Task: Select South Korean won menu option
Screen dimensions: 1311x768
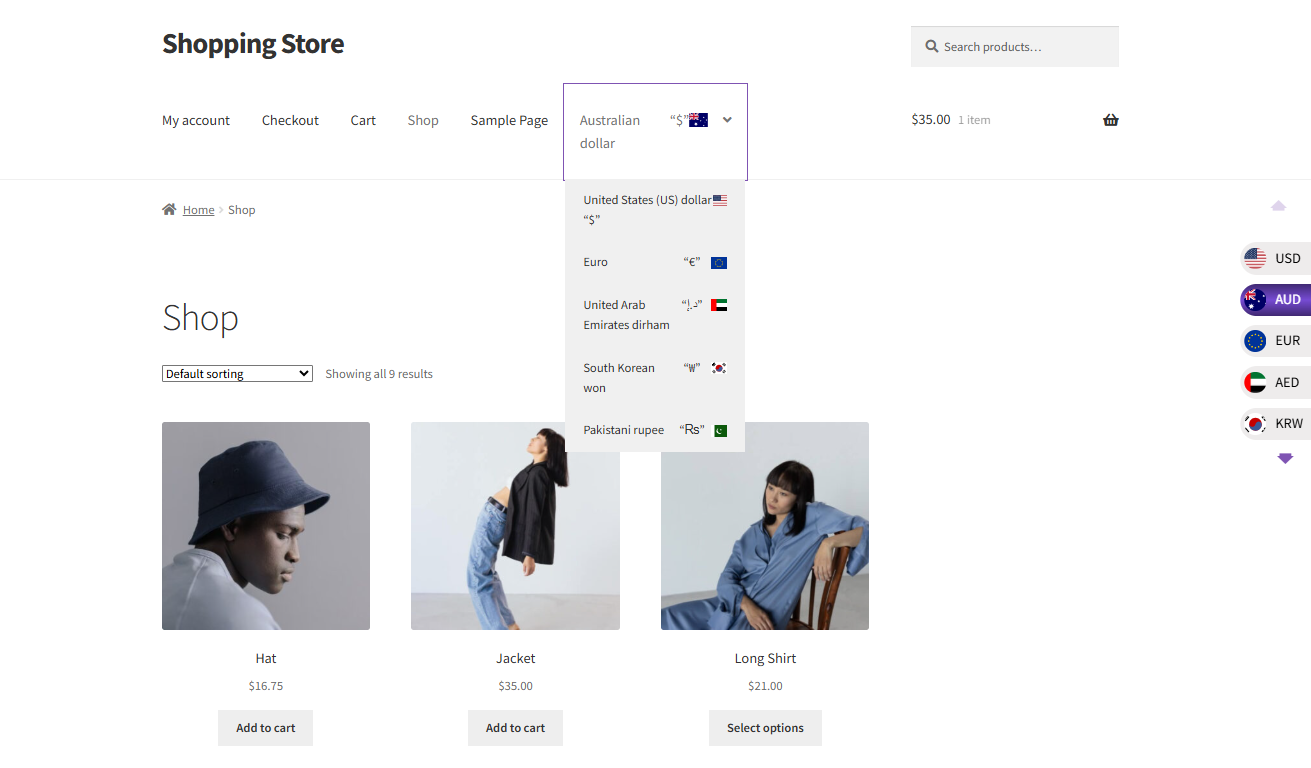Action: (x=655, y=378)
